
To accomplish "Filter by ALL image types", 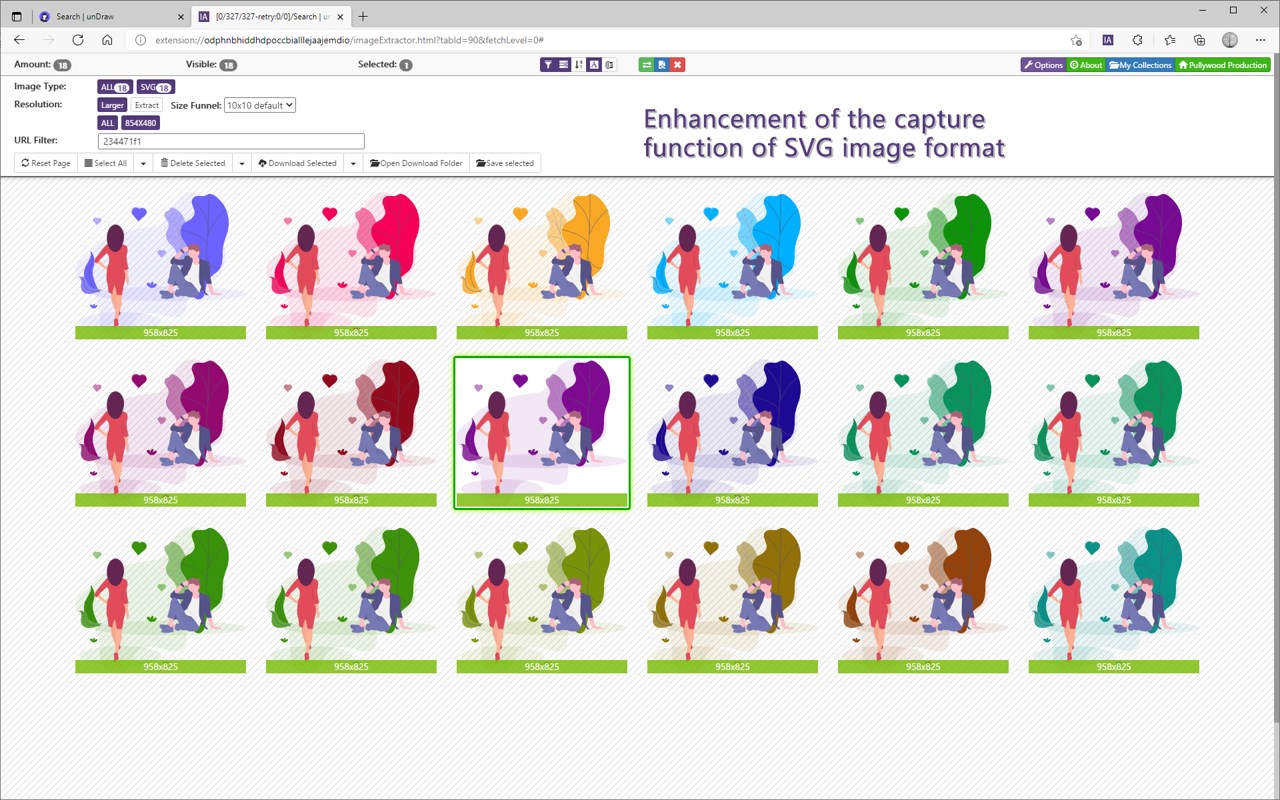I will pos(114,87).
